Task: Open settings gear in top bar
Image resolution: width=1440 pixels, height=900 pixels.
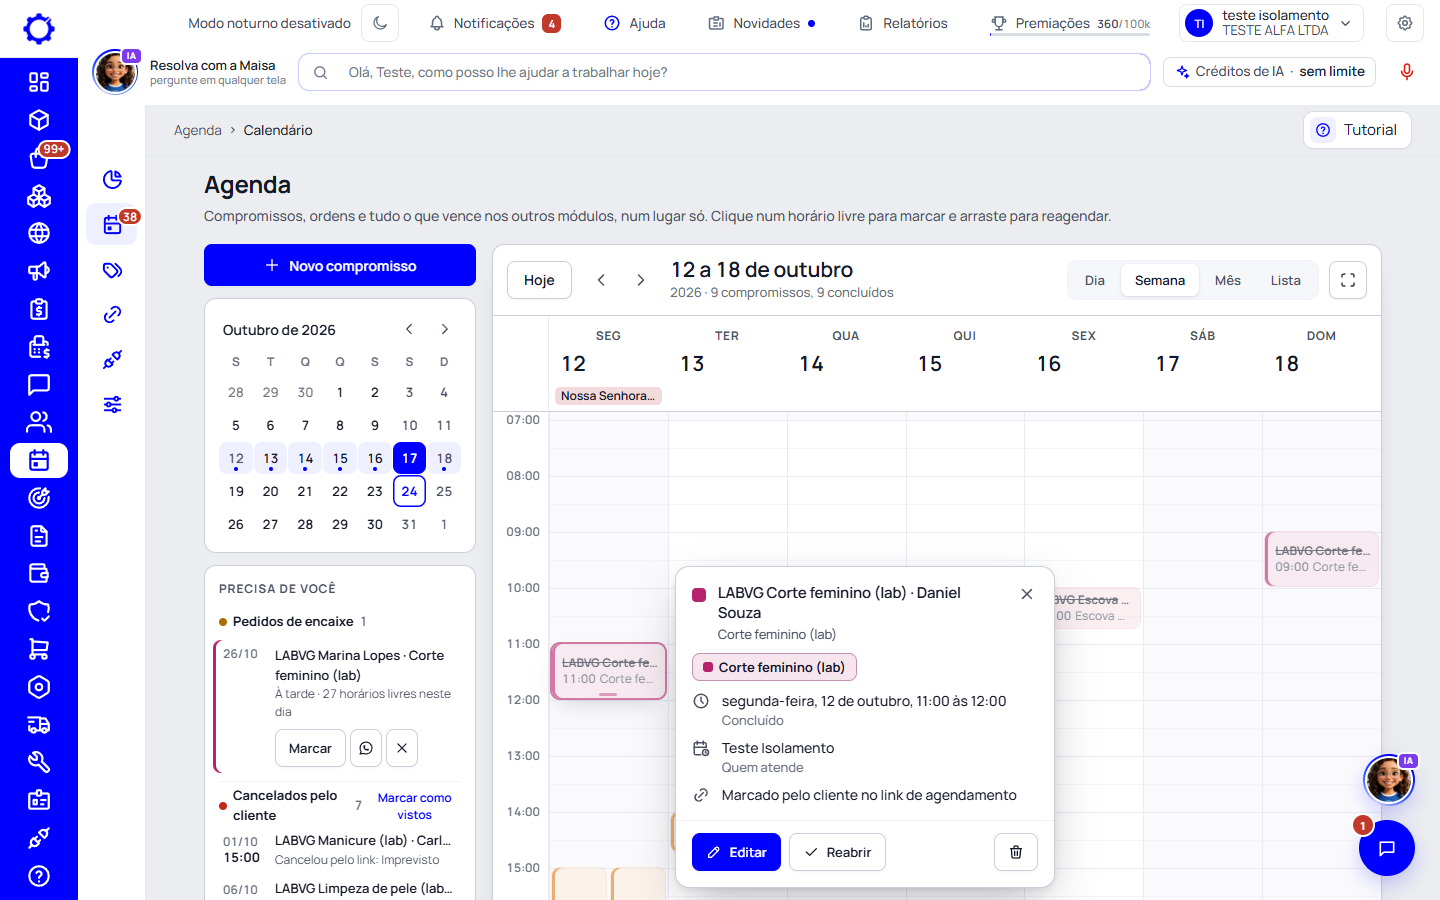Action: [x=1405, y=23]
